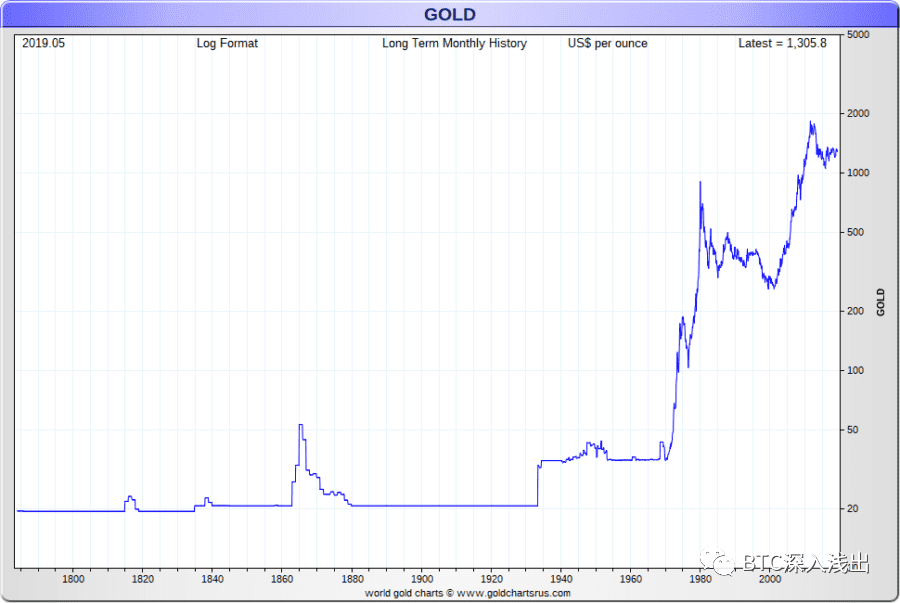
Task: Click the WeChat logo icon in watermark
Action: pyautogui.click(x=716, y=561)
